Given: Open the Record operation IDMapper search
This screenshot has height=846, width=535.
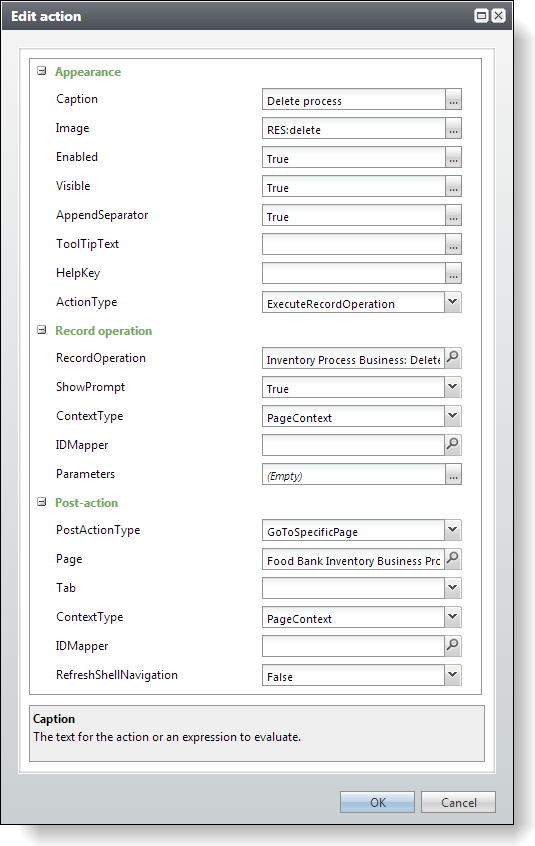Looking at the screenshot, I should pyautogui.click(x=453, y=445).
